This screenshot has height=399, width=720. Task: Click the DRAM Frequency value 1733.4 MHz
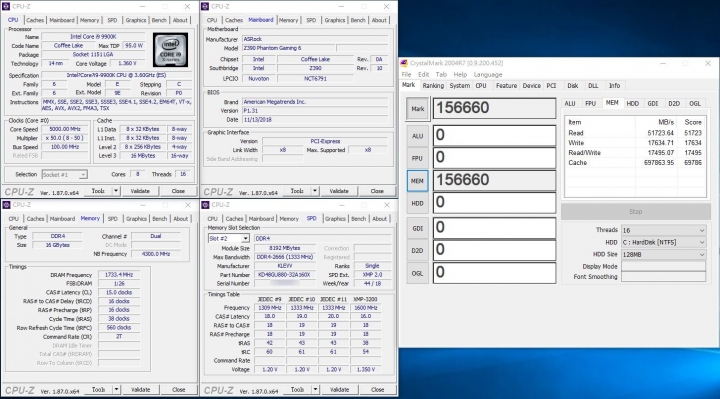(119, 275)
